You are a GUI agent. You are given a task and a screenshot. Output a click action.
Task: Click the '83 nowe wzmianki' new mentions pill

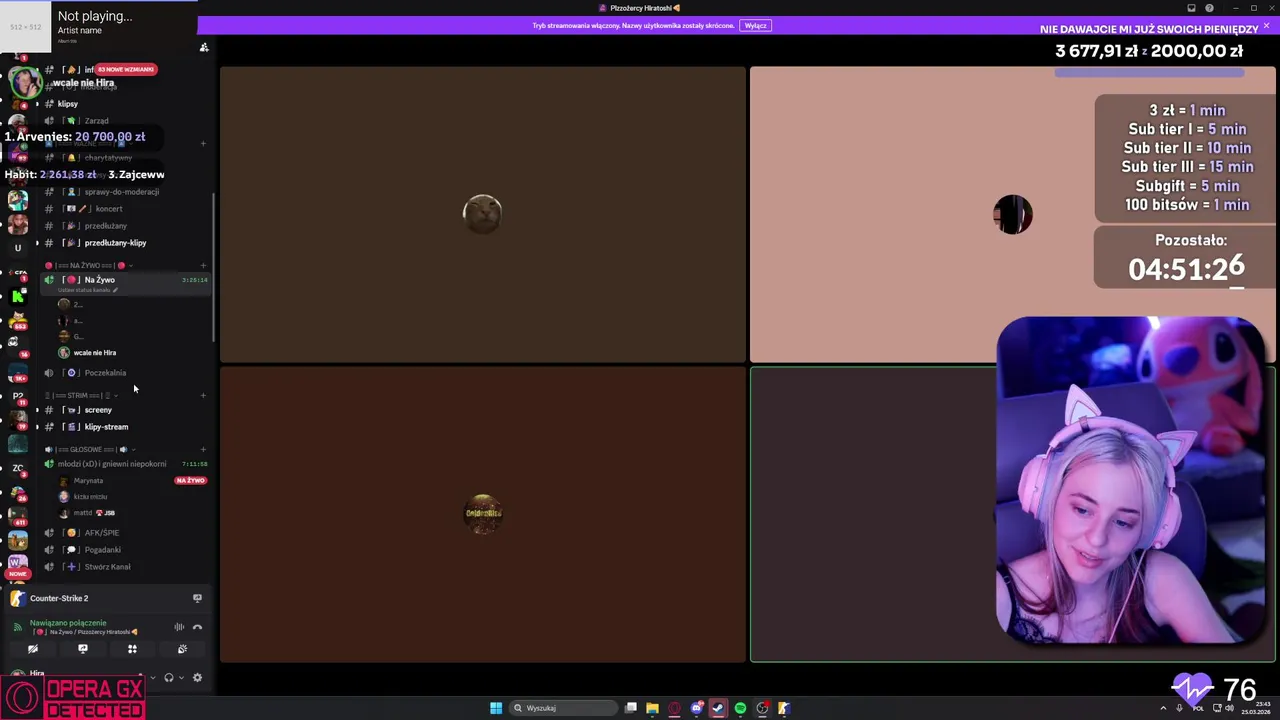(126, 70)
